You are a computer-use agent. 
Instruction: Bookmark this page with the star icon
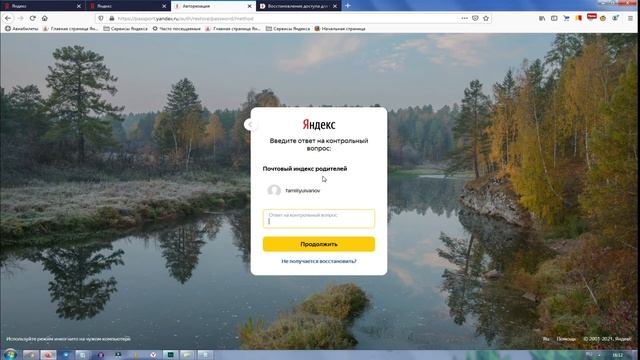click(x=486, y=18)
